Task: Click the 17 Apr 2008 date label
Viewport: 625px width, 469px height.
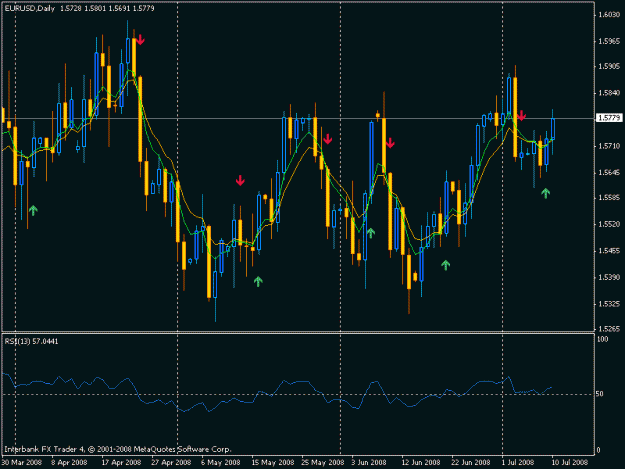Action: (x=121, y=462)
